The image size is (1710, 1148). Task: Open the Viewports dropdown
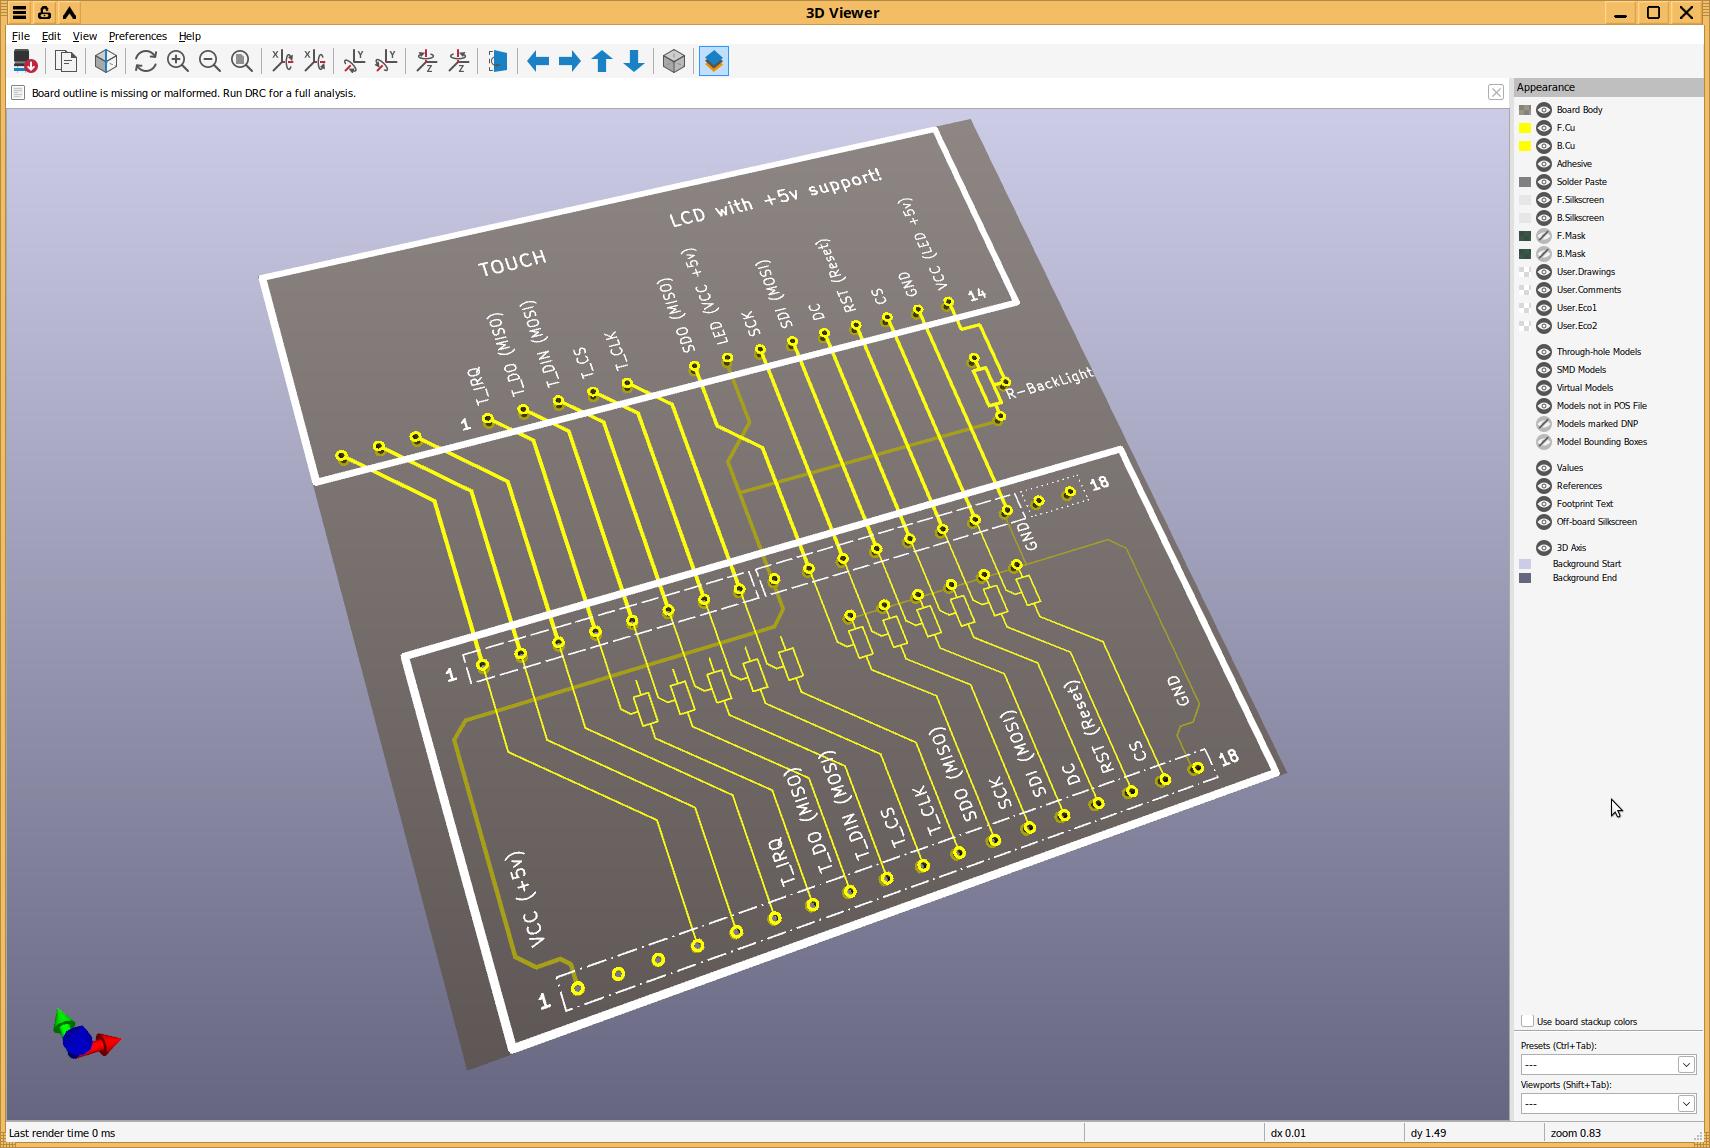[1608, 1104]
